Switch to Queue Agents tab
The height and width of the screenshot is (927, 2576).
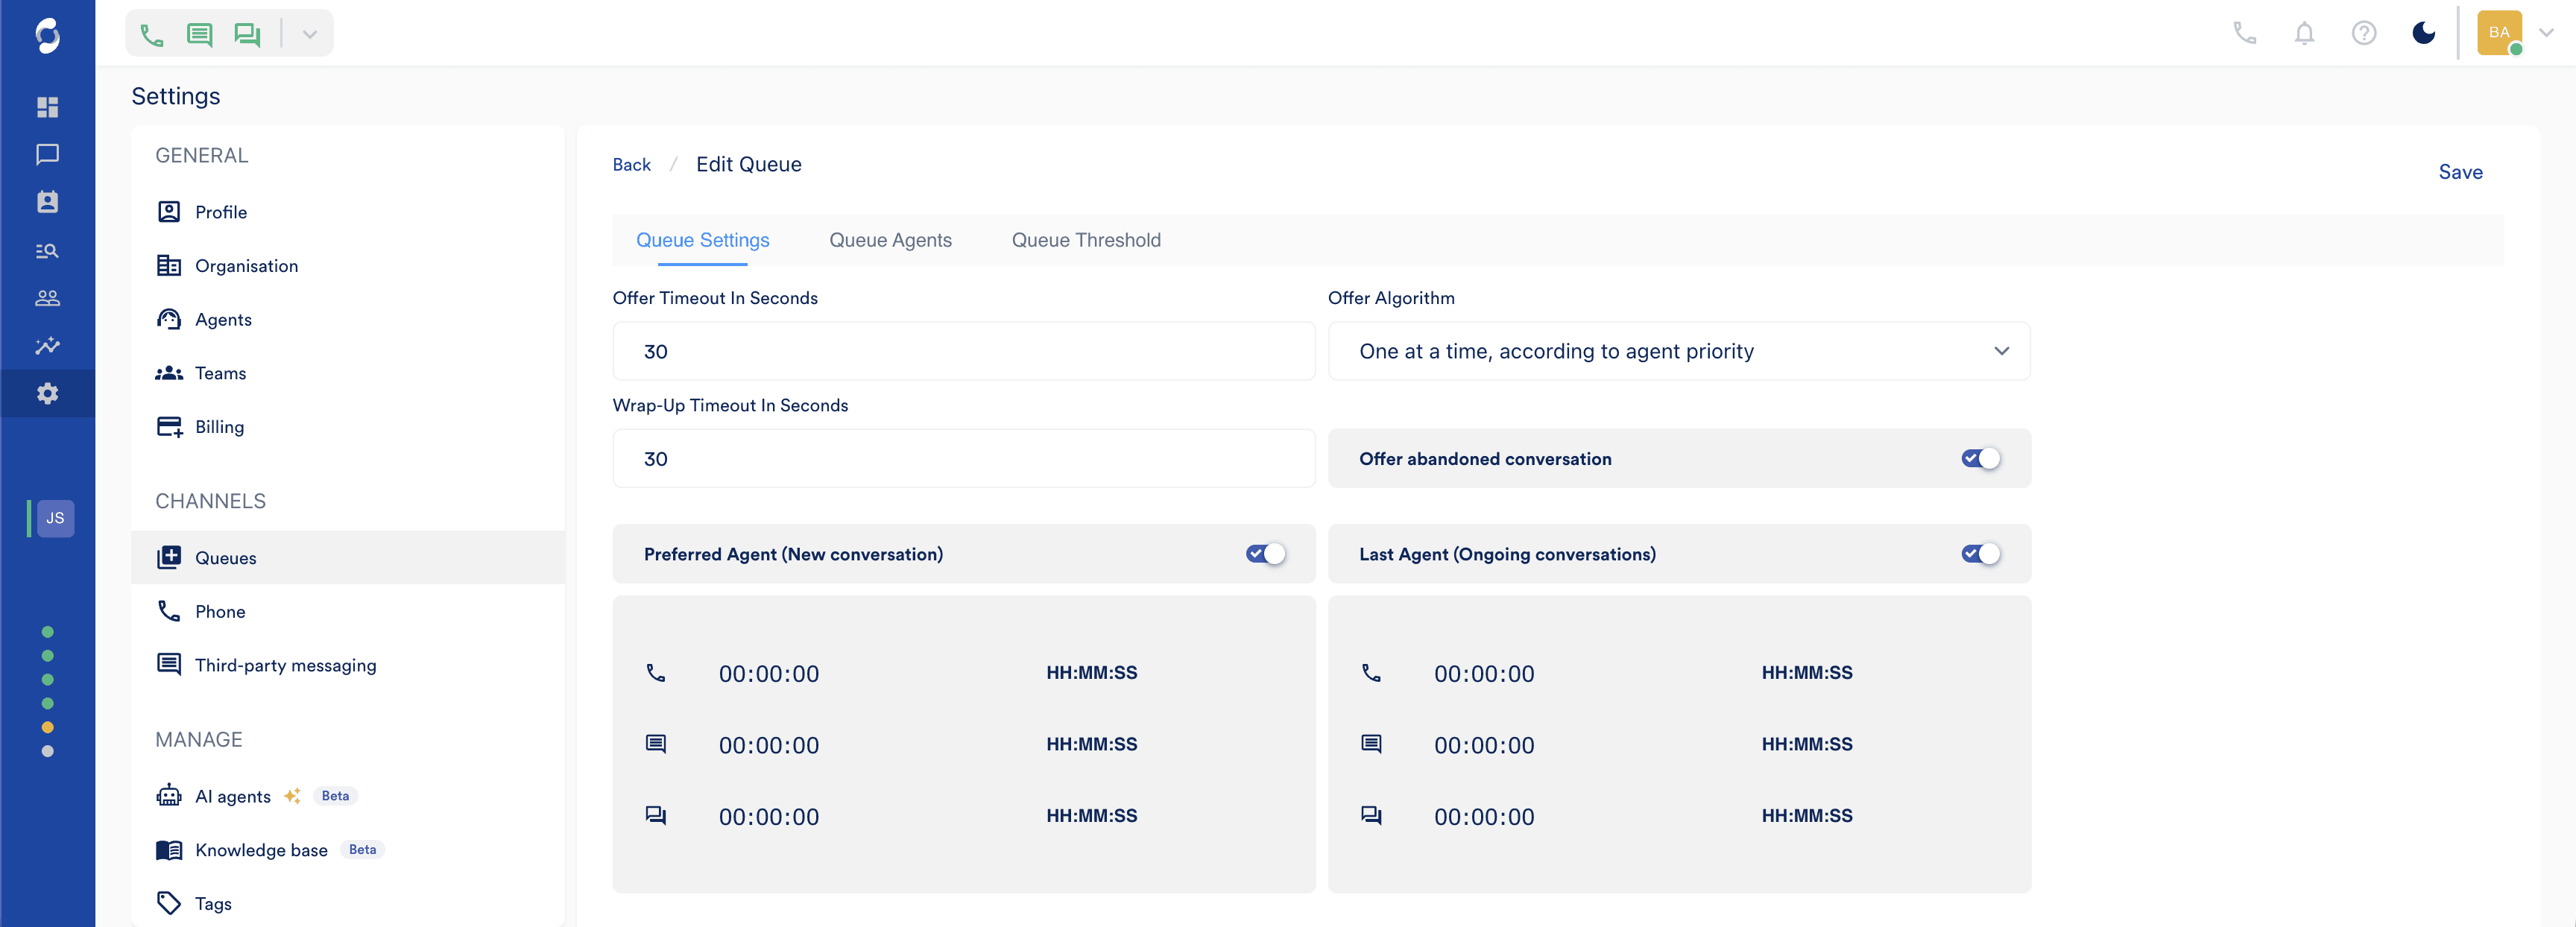890,240
